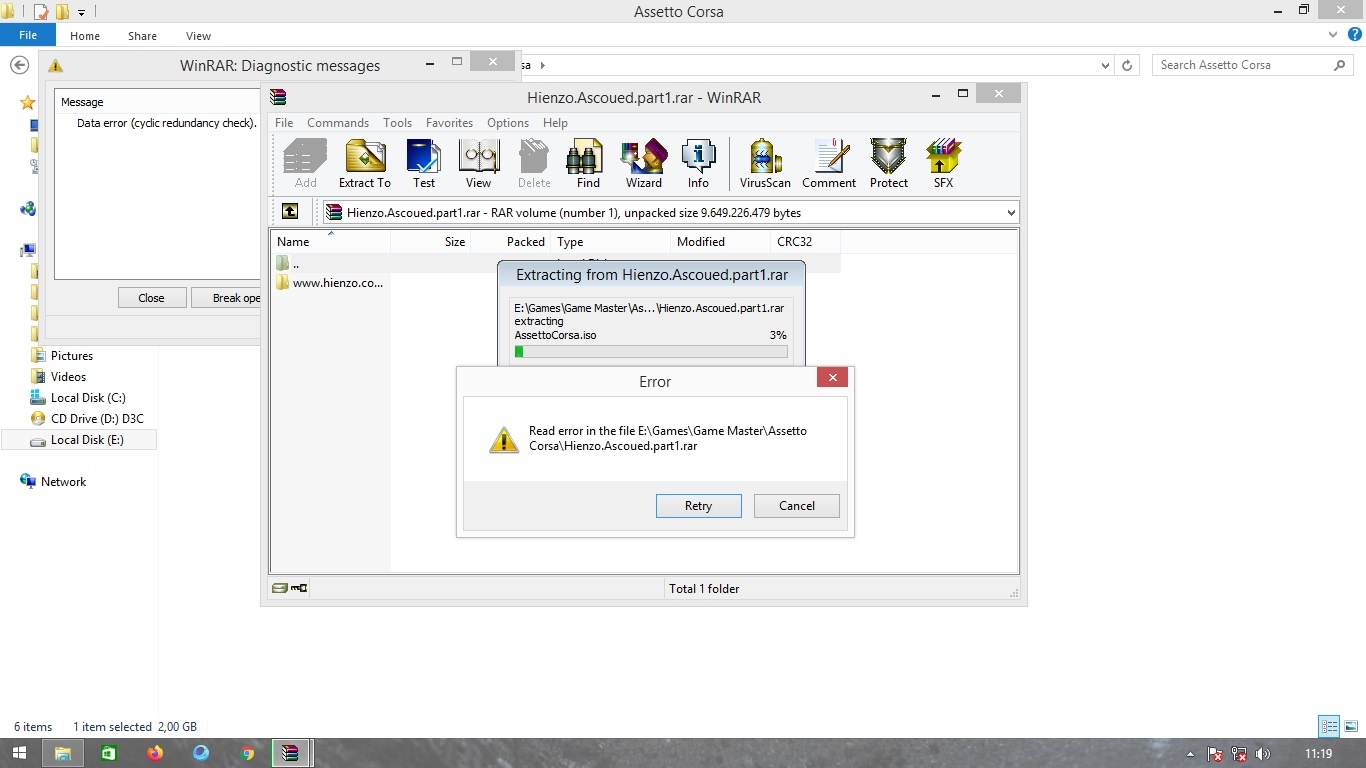The width and height of the screenshot is (1366, 768).
Task: Click the Explorer back arrow button
Action: (19, 65)
